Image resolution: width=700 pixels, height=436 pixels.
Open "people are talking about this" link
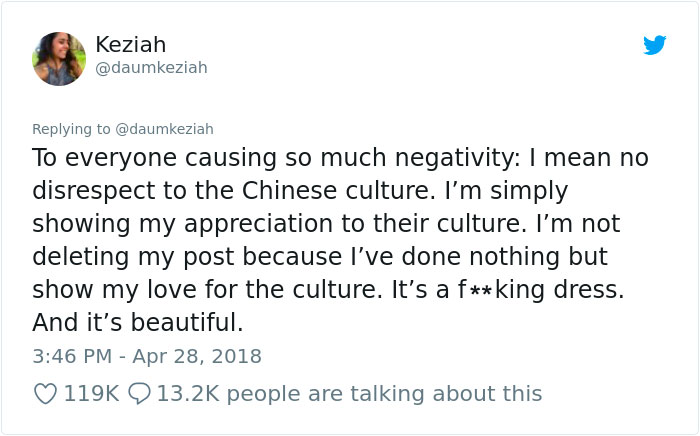click(x=382, y=394)
